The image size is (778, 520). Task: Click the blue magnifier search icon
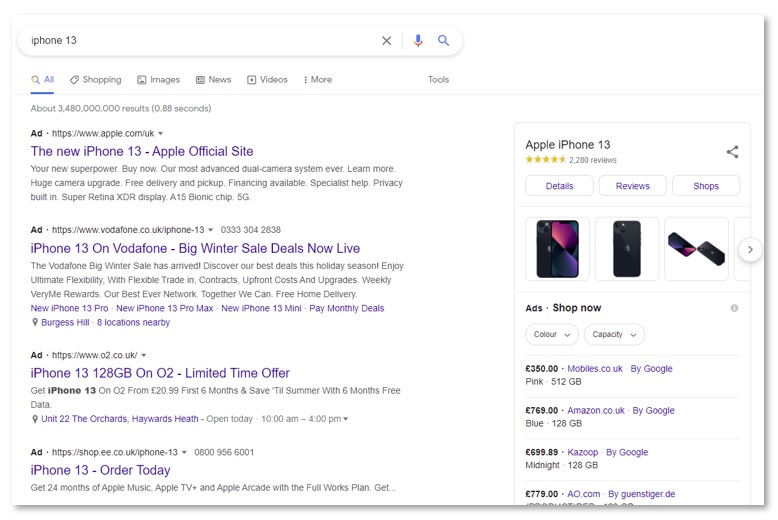click(x=443, y=41)
